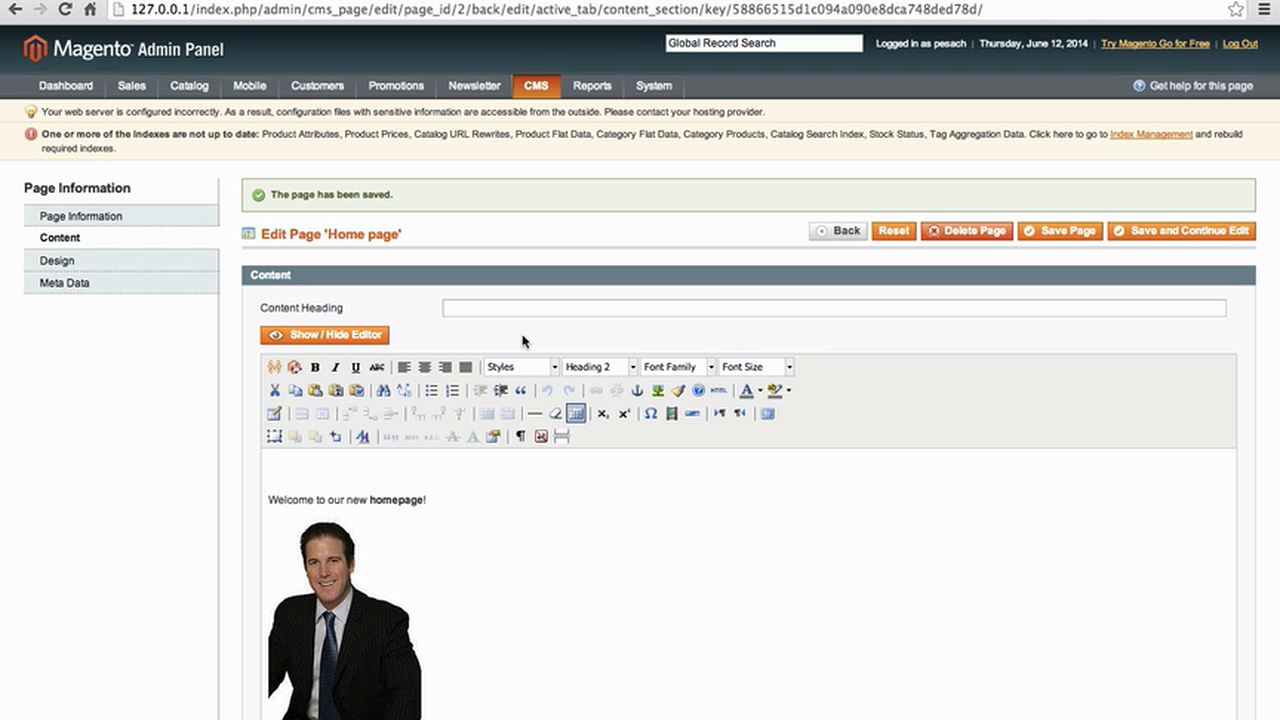Apply italic formatting
This screenshot has height=720, width=1280.
pyautogui.click(x=335, y=366)
